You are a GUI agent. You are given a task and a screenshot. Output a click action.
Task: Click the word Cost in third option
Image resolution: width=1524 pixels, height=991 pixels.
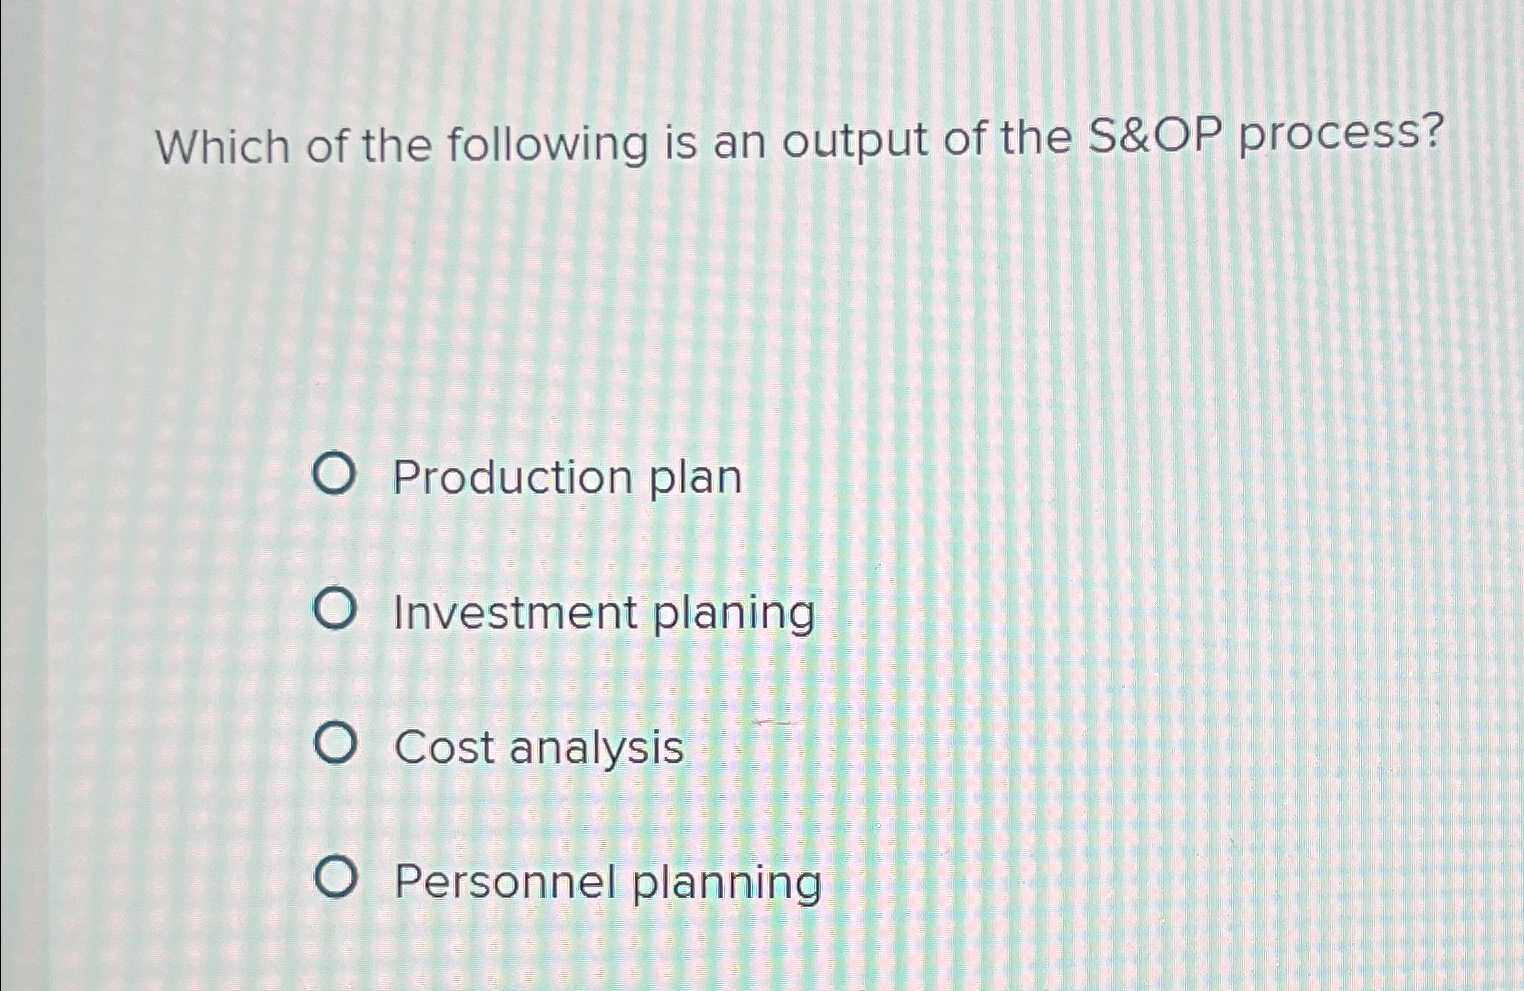[x=444, y=747]
